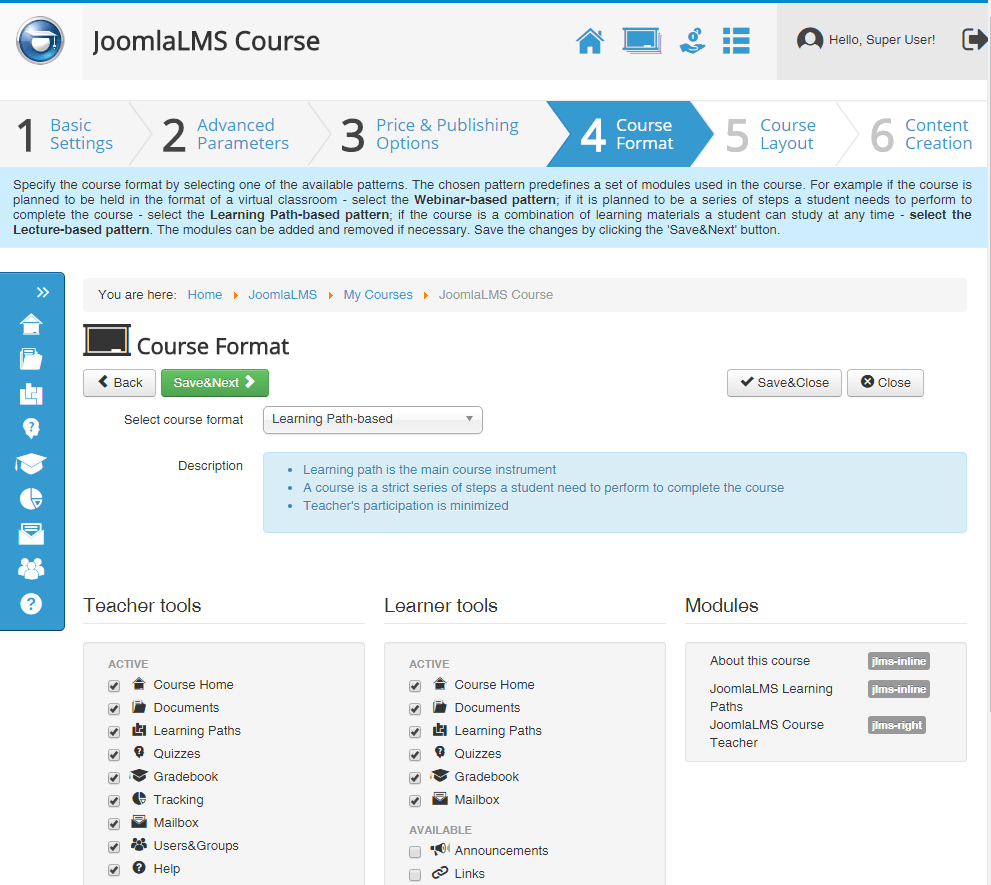
Task: Click the Close button
Action: point(885,382)
